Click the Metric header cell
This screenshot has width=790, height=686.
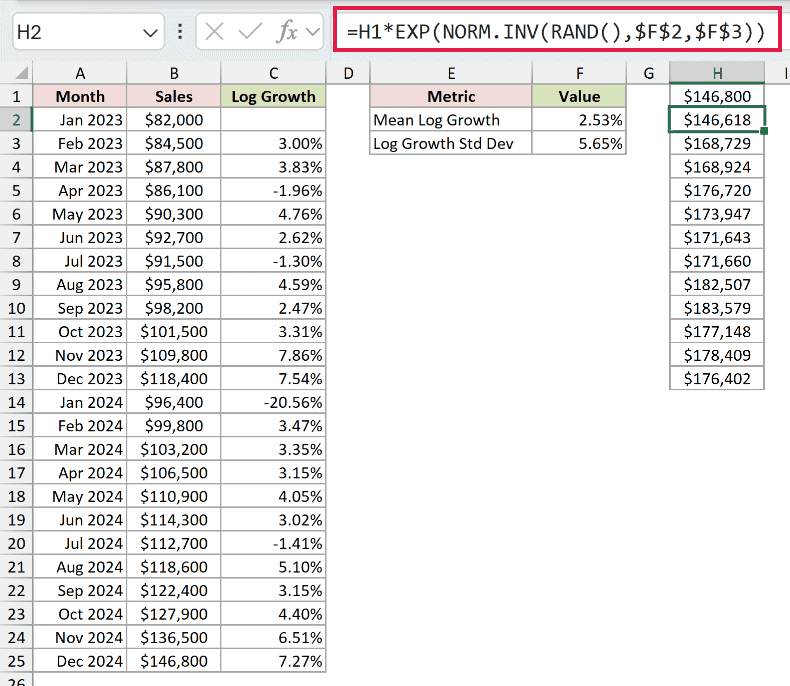pos(451,96)
